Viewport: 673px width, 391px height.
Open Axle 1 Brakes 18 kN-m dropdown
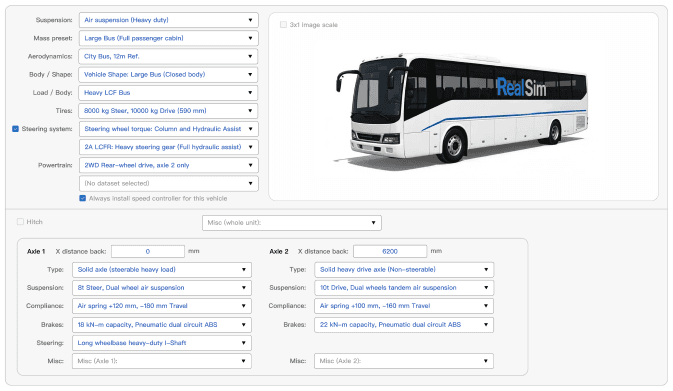[162, 325]
